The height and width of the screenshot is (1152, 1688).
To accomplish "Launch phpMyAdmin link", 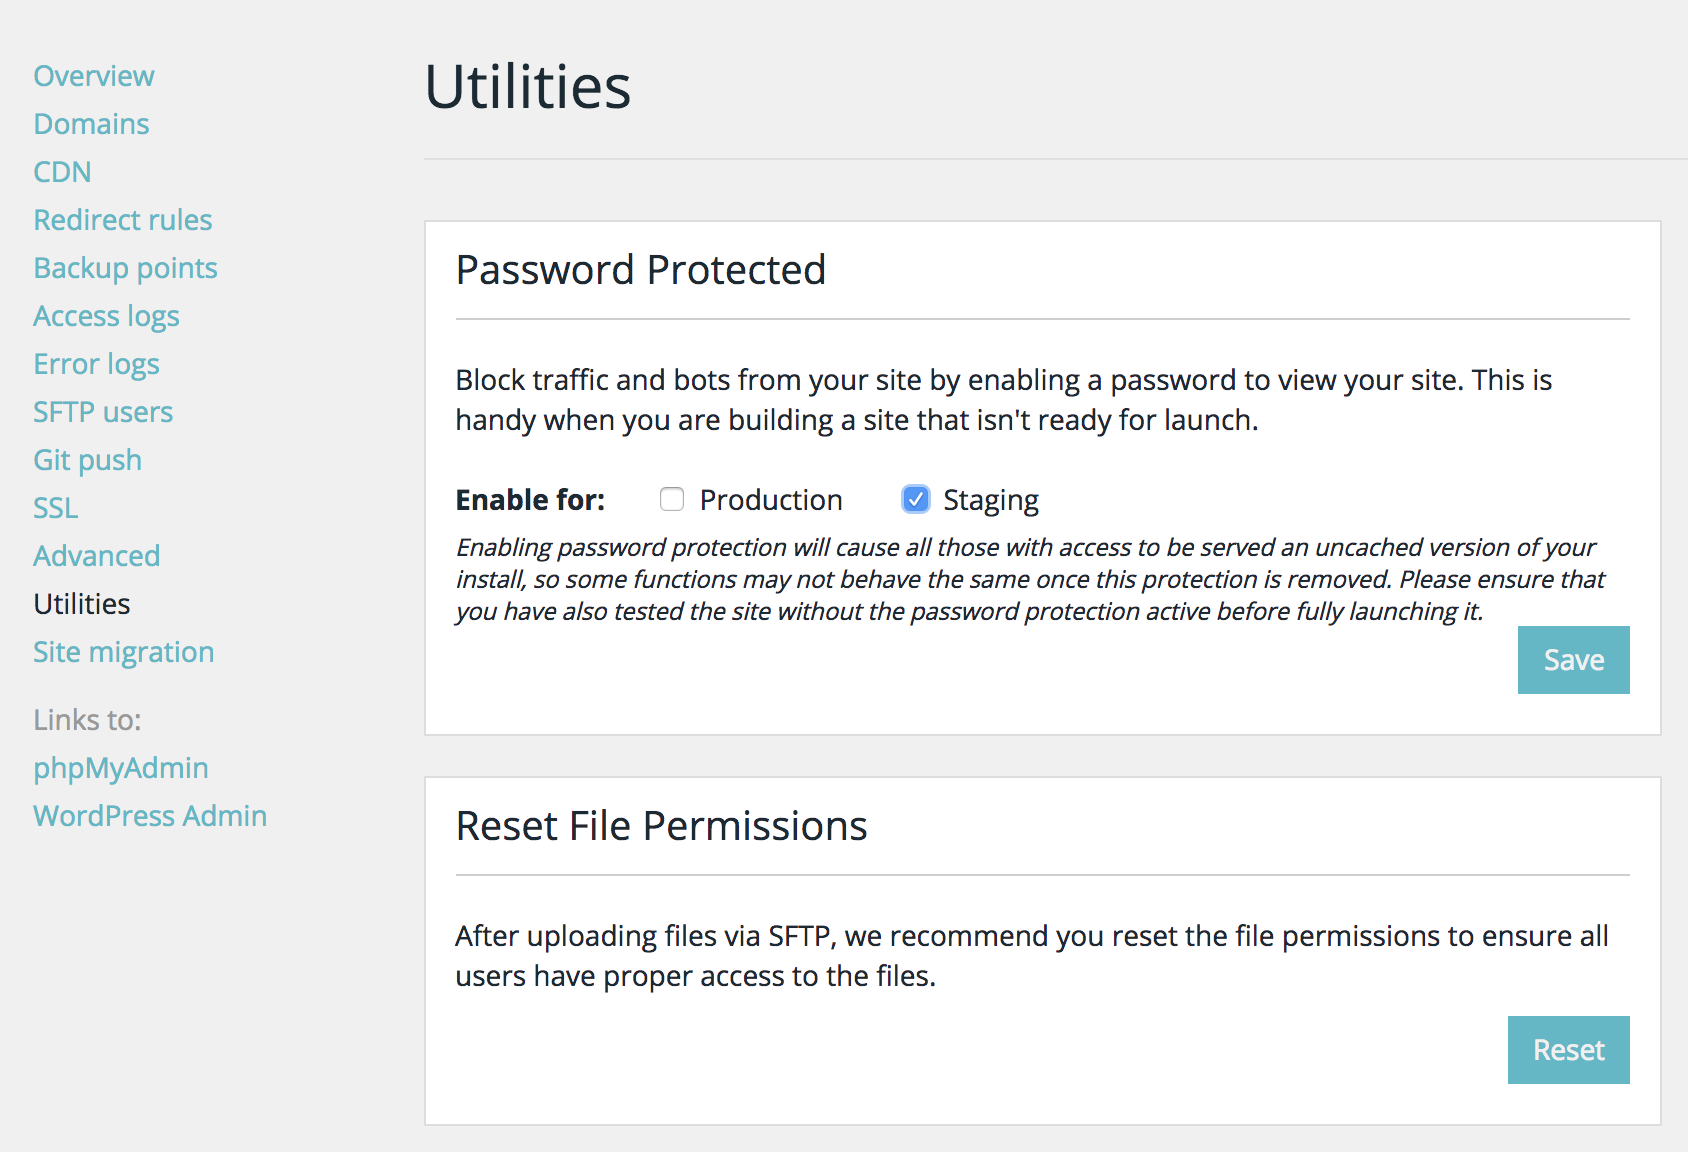I will (120, 768).
